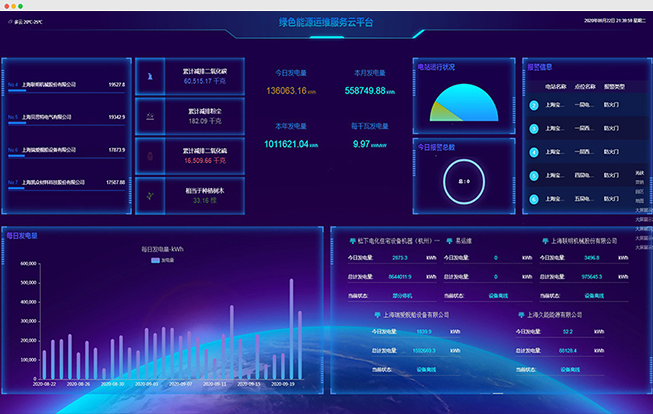Click the today's alarm total ring
The image size is (653, 414).
[463, 181]
